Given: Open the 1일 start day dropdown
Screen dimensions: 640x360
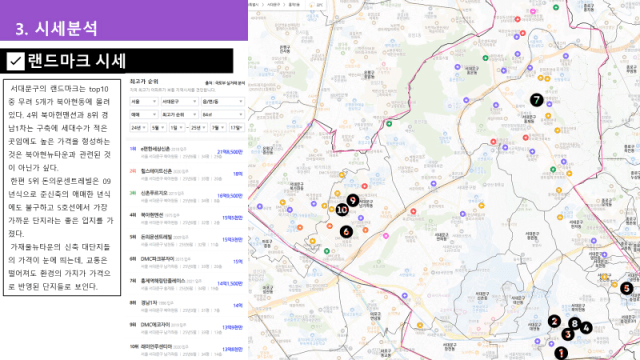Looking at the screenshot, I should (176, 128).
